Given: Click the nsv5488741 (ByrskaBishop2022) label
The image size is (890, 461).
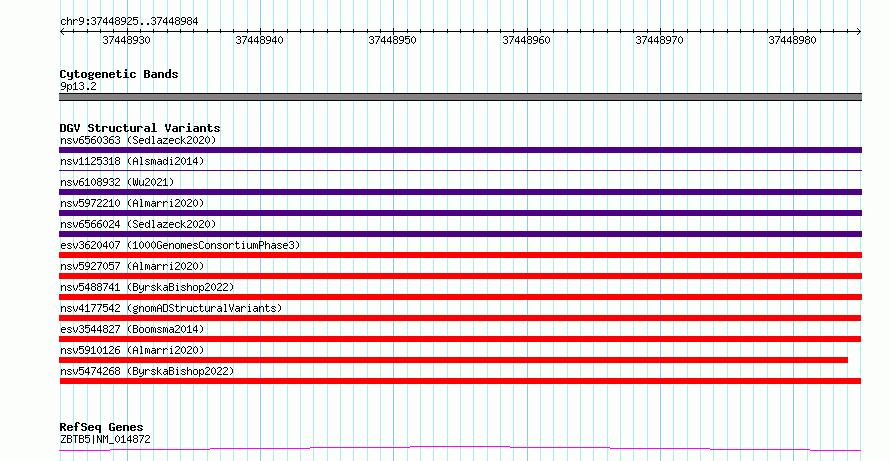Looking at the screenshot, I should pyautogui.click(x=147, y=287).
